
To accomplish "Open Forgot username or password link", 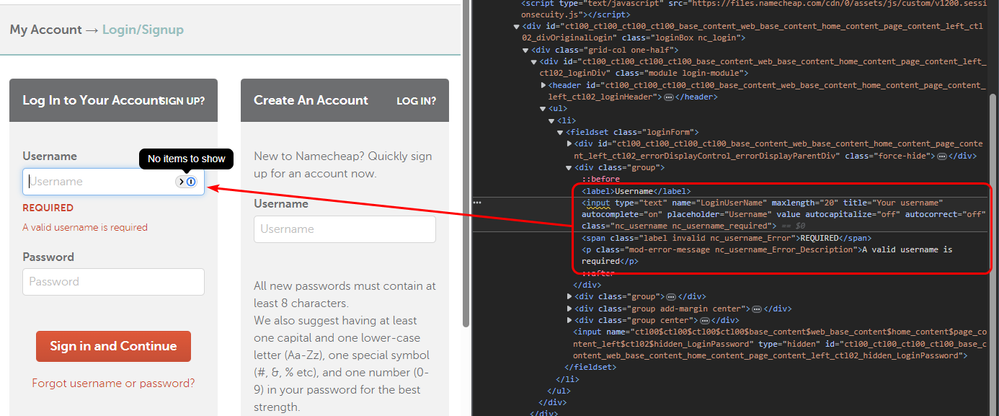I will tap(113, 383).
